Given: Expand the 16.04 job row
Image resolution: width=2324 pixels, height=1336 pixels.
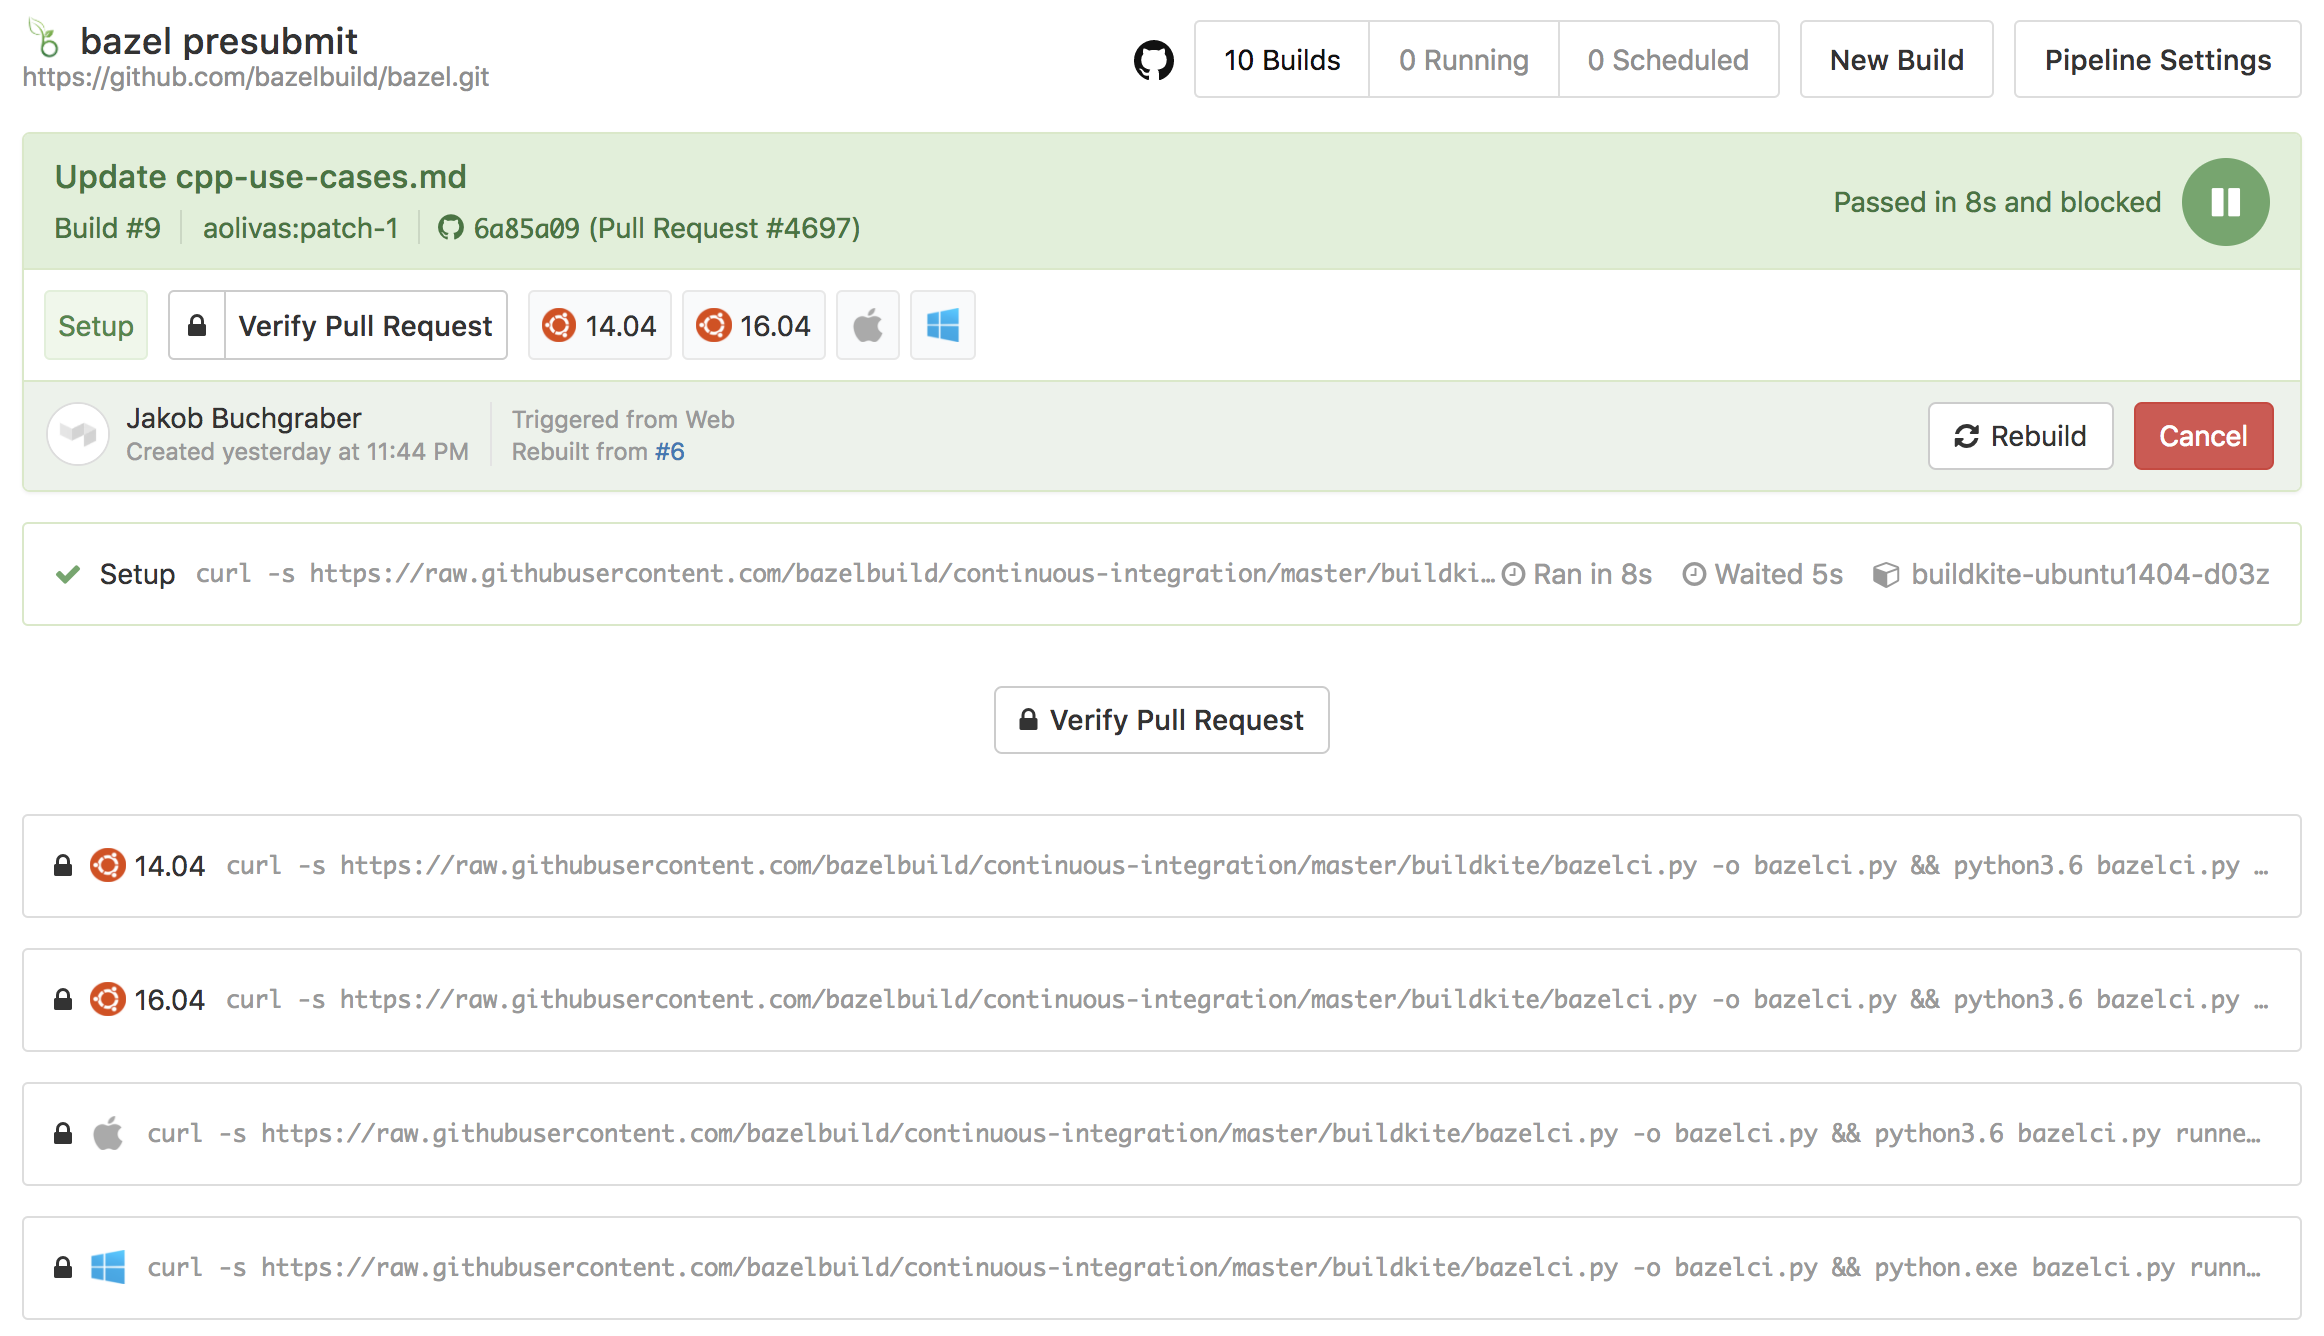Looking at the screenshot, I should coord(1161,1000).
